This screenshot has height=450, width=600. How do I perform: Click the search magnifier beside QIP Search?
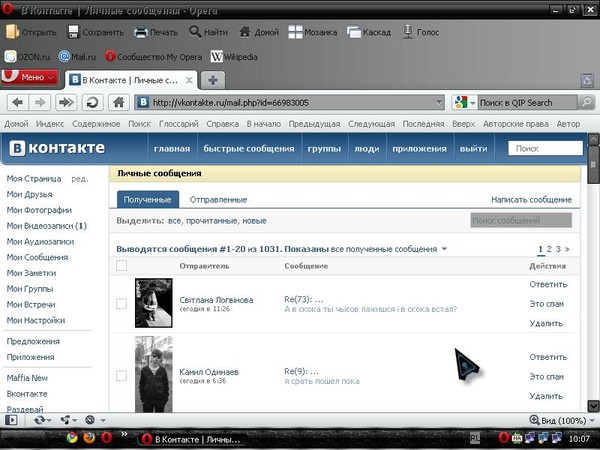tap(586, 102)
